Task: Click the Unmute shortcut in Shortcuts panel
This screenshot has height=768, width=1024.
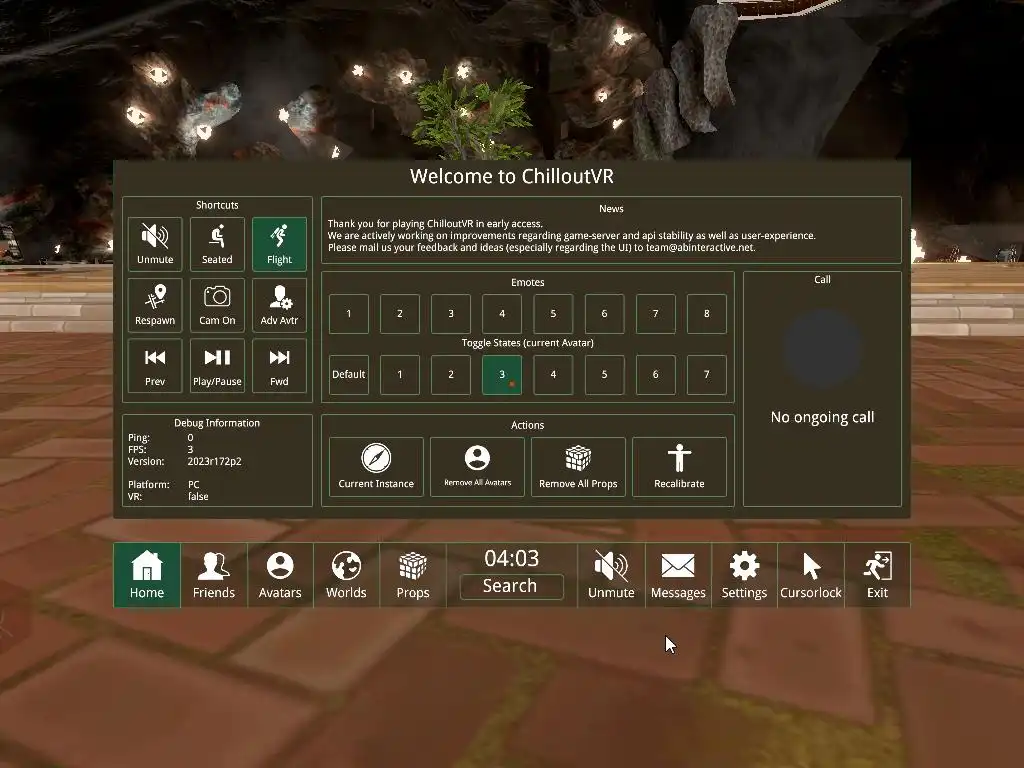Action: pyautogui.click(x=155, y=244)
